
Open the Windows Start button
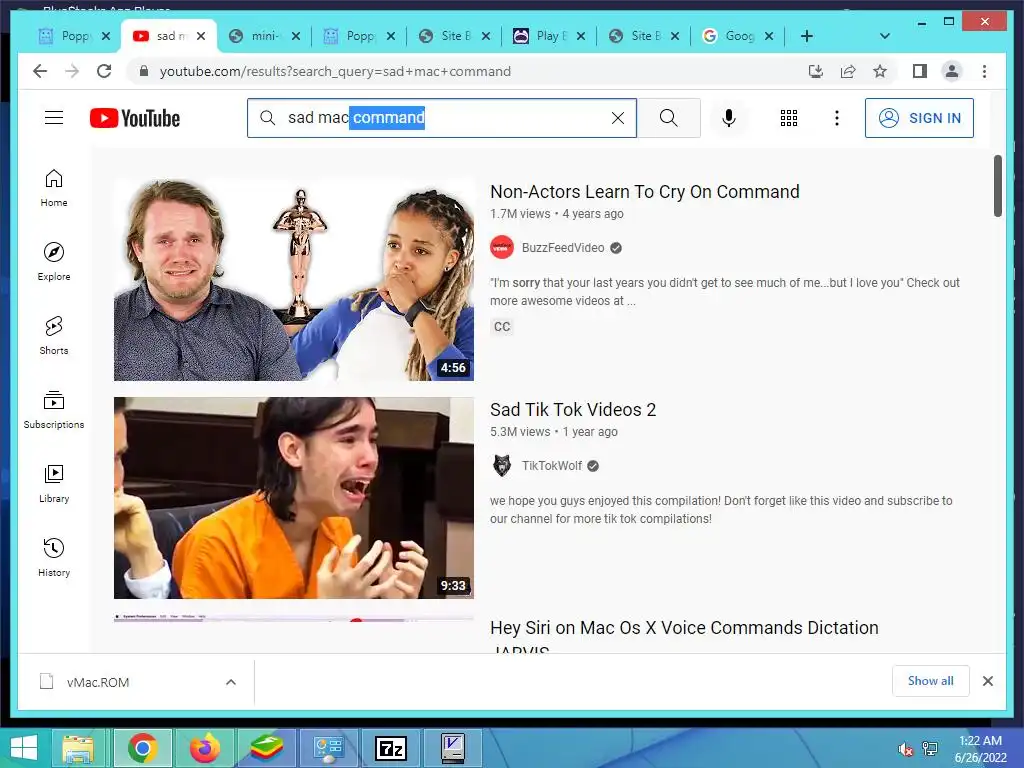(x=23, y=748)
